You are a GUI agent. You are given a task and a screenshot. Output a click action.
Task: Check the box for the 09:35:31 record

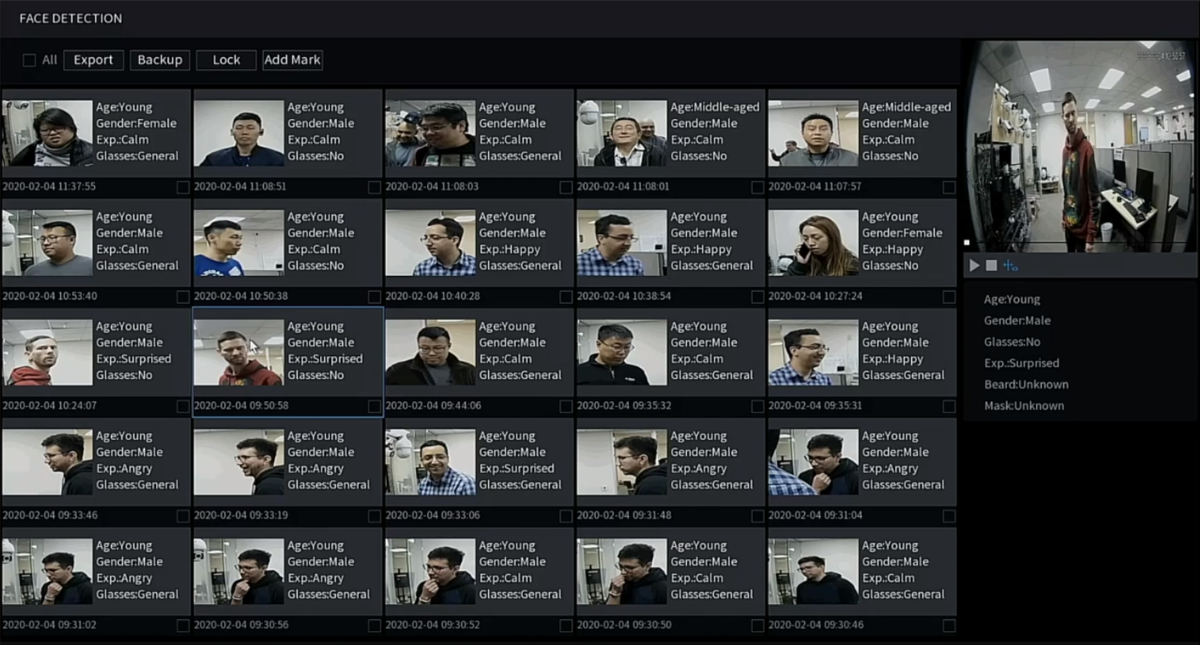[949, 406]
